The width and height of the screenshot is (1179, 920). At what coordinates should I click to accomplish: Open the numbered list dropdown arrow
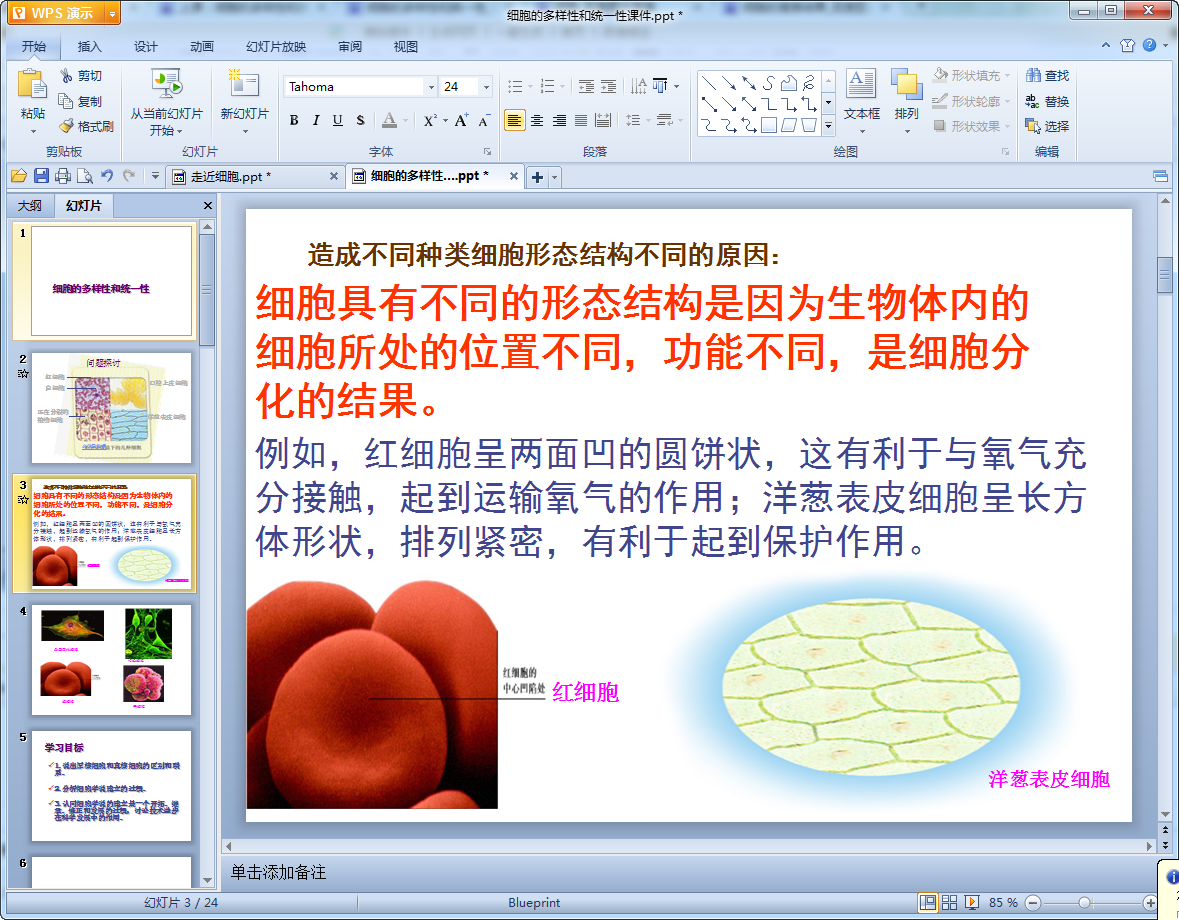(x=562, y=86)
